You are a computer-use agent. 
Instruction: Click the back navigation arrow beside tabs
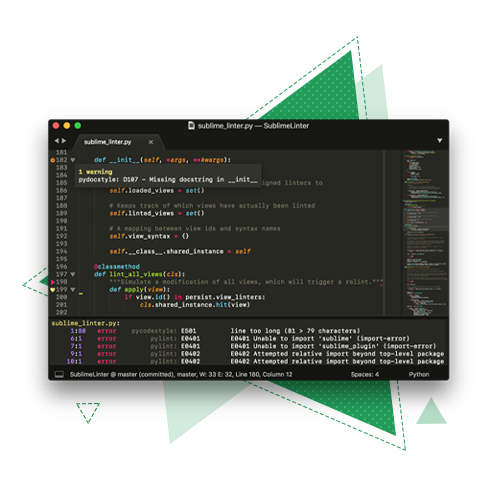pyautogui.click(x=57, y=141)
